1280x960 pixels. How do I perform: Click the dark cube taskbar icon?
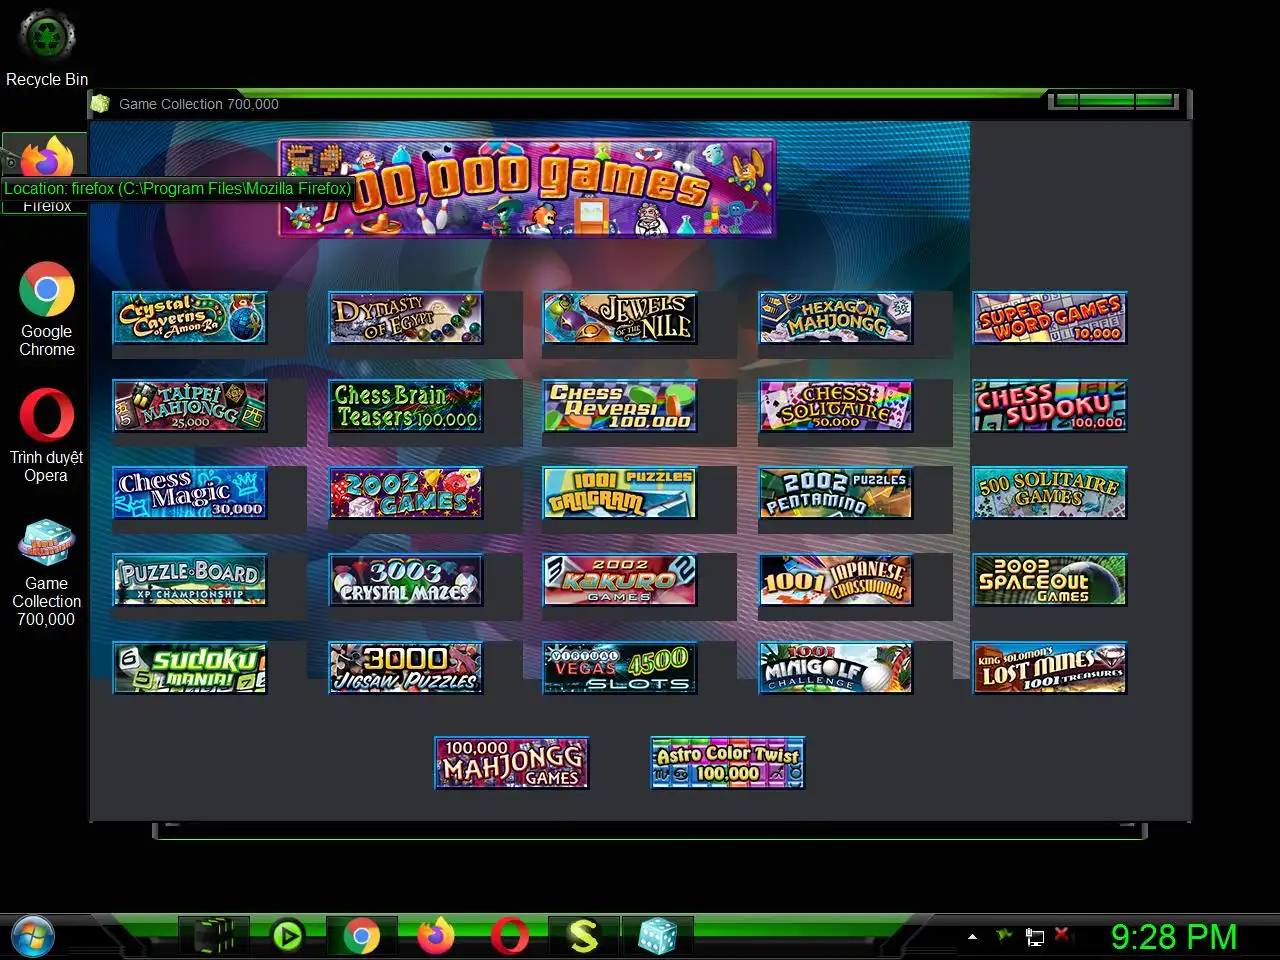214,937
